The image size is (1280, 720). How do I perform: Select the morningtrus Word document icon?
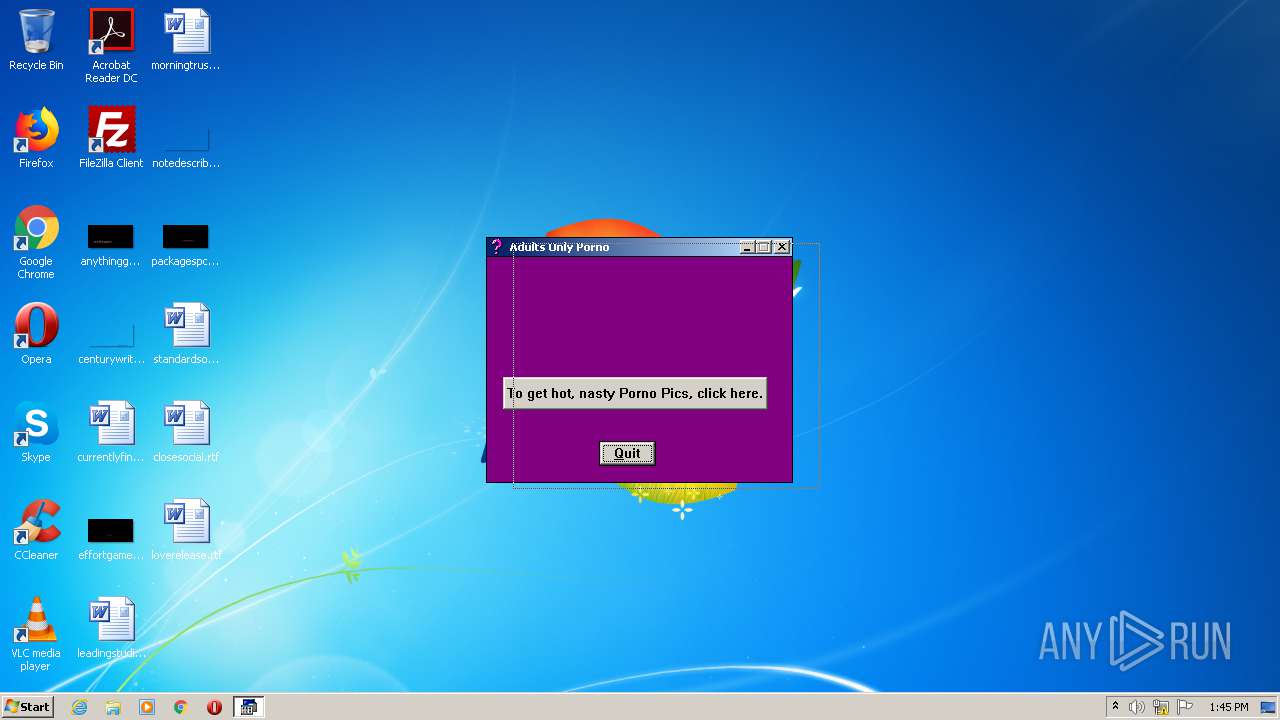(186, 40)
